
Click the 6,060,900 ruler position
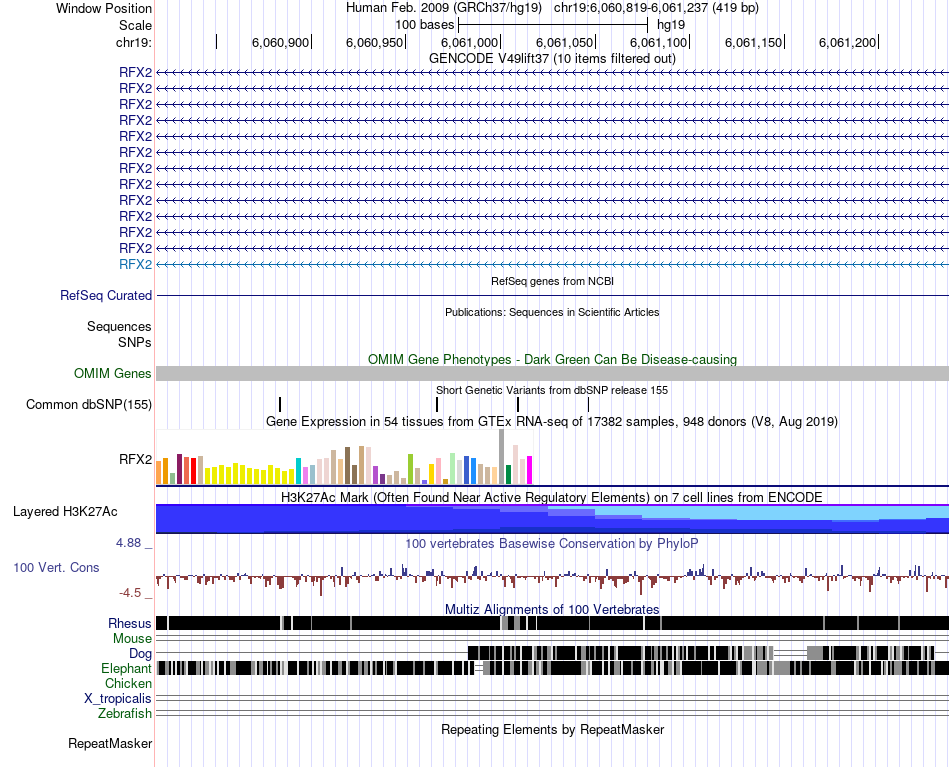(x=281, y=42)
